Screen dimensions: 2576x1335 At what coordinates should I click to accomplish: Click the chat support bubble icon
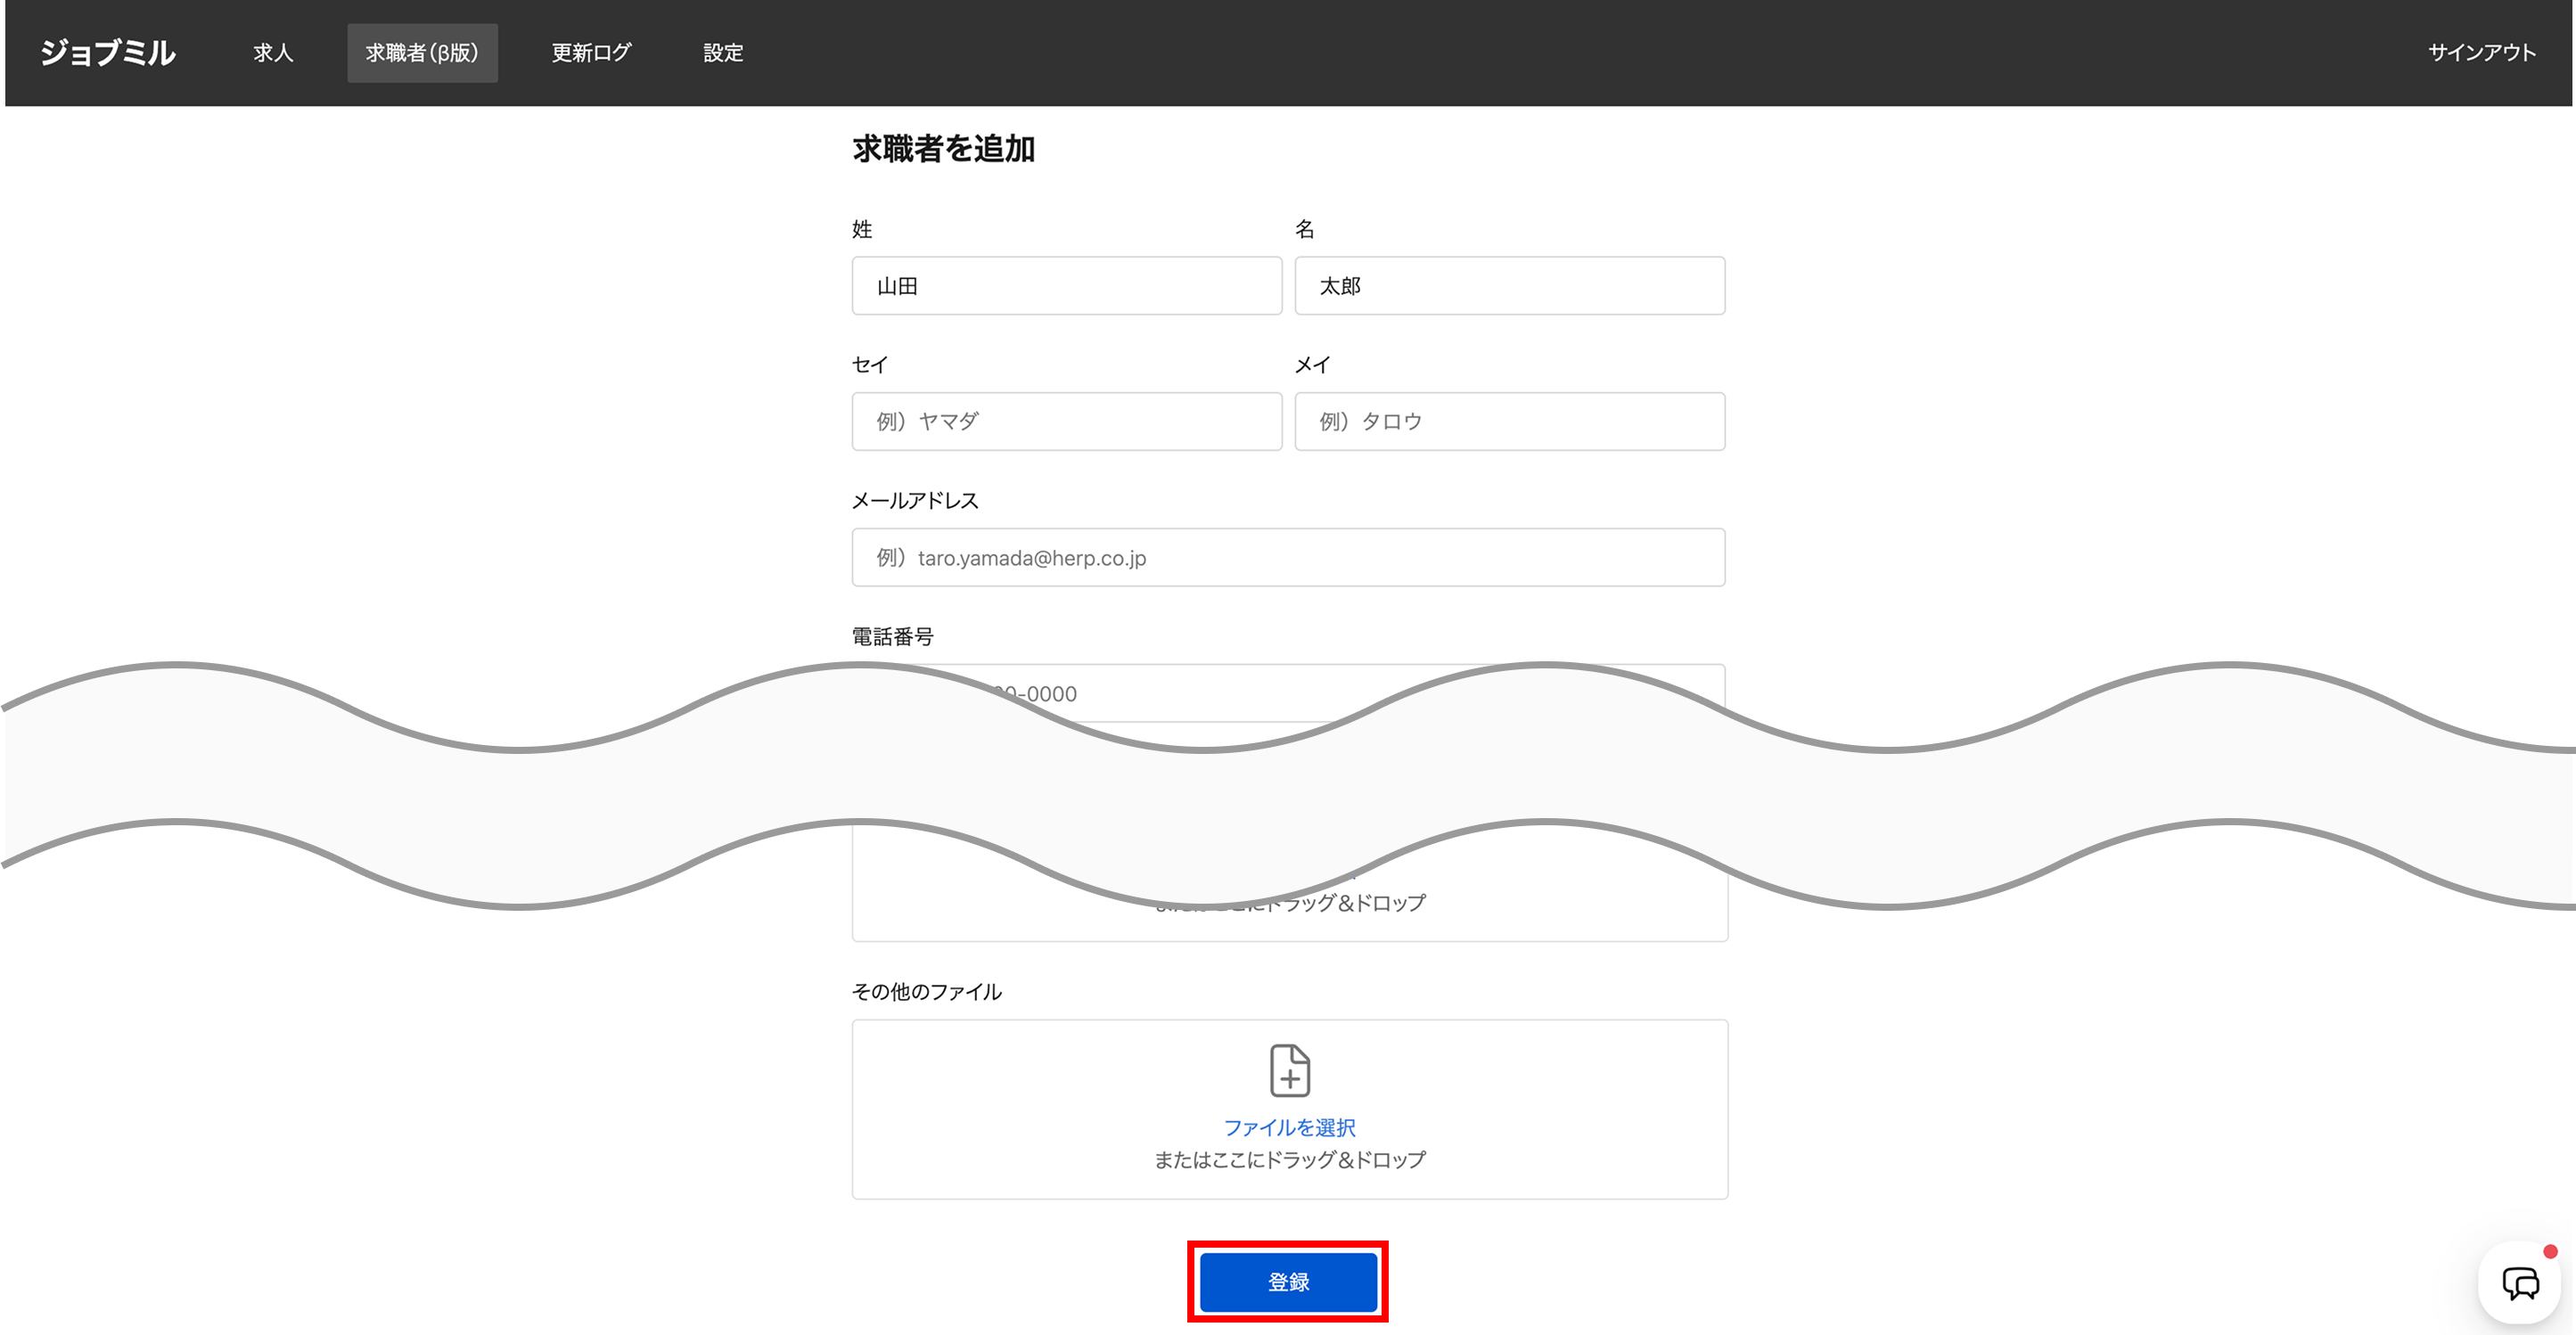click(2519, 1282)
